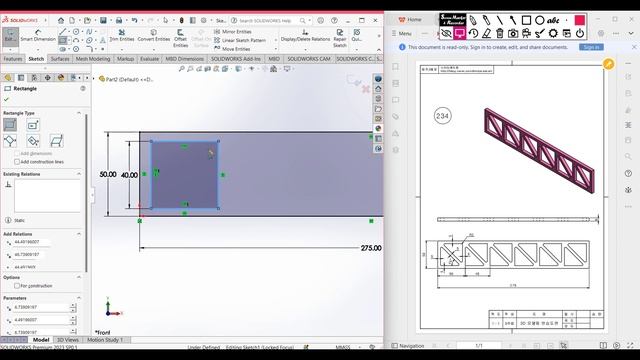Switch to the Surfaces tab
The height and width of the screenshot is (360, 640).
60,59
